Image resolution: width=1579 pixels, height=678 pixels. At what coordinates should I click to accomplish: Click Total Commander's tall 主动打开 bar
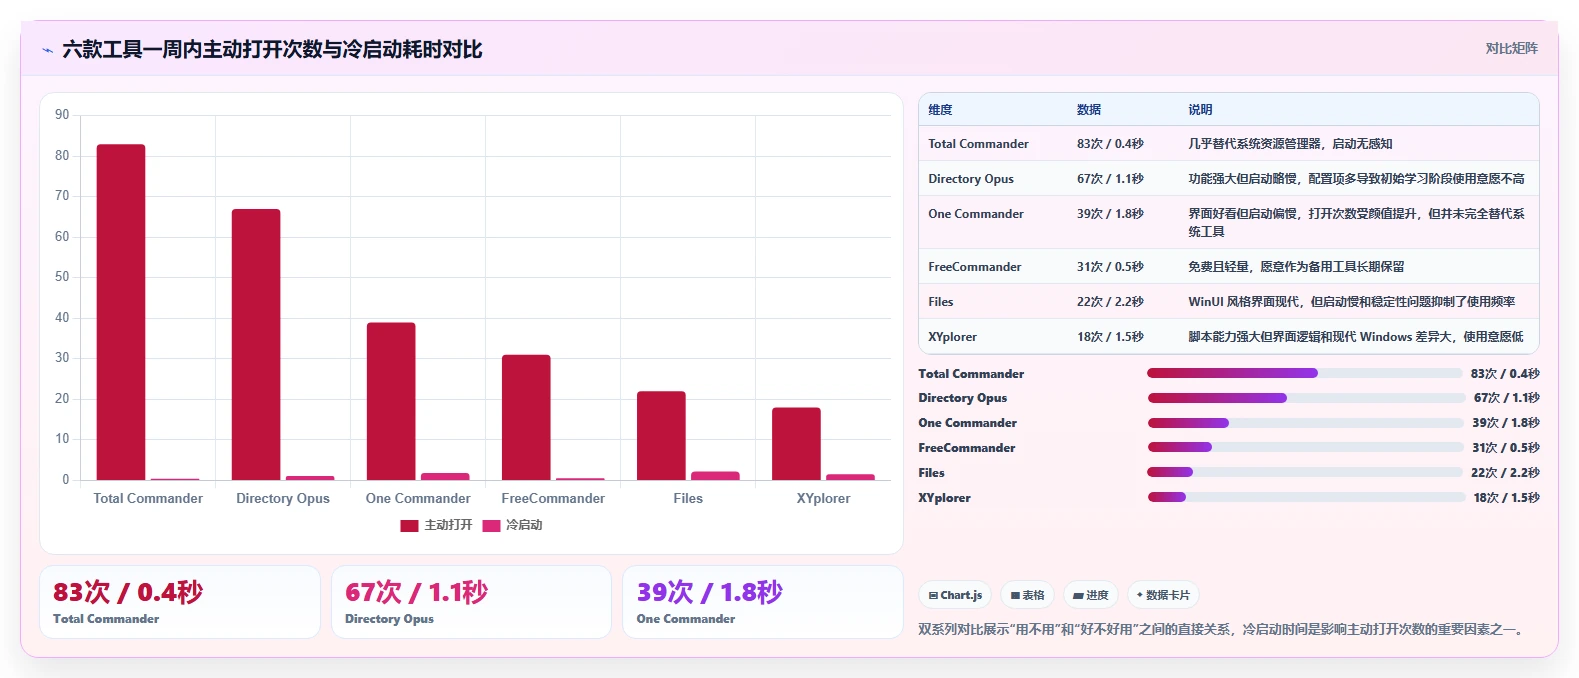pos(121,312)
